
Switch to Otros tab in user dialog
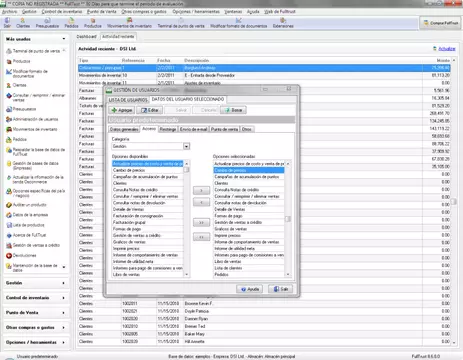tap(247, 129)
